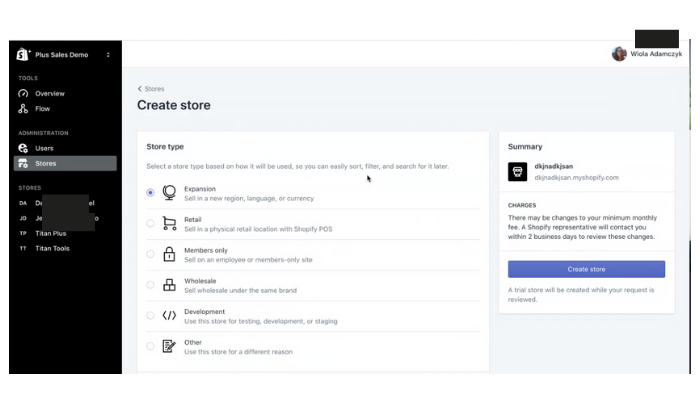This screenshot has width=700, height=420.
Task: Select the Other radio button
Action: (x=150, y=346)
